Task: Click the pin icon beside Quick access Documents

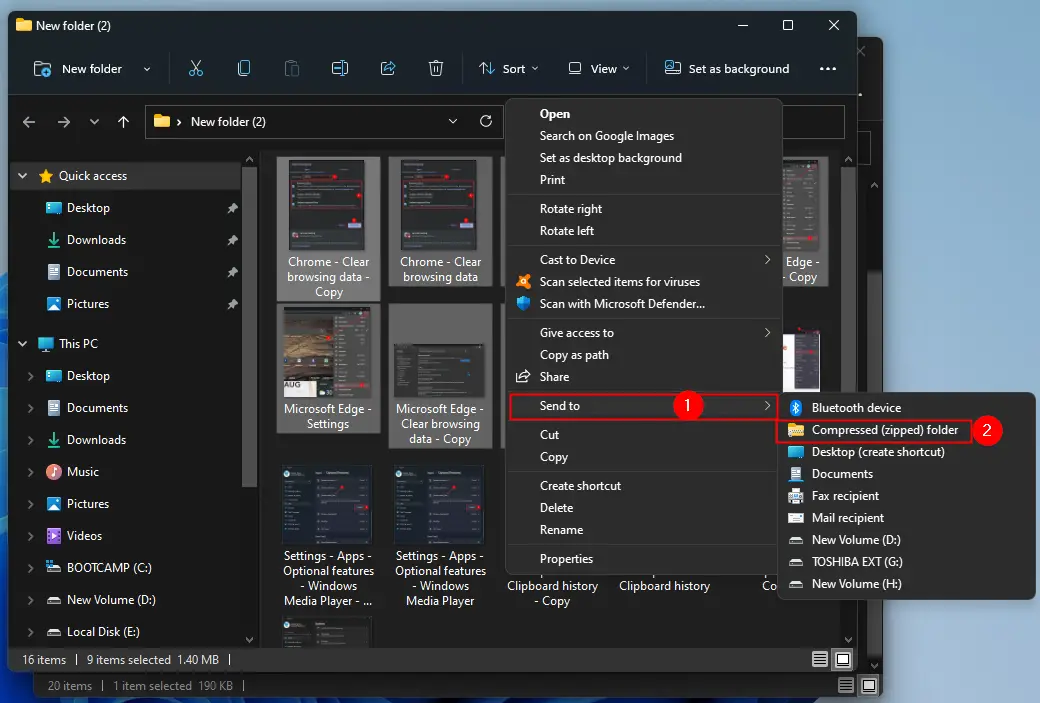Action: pyautogui.click(x=232, y=272)
